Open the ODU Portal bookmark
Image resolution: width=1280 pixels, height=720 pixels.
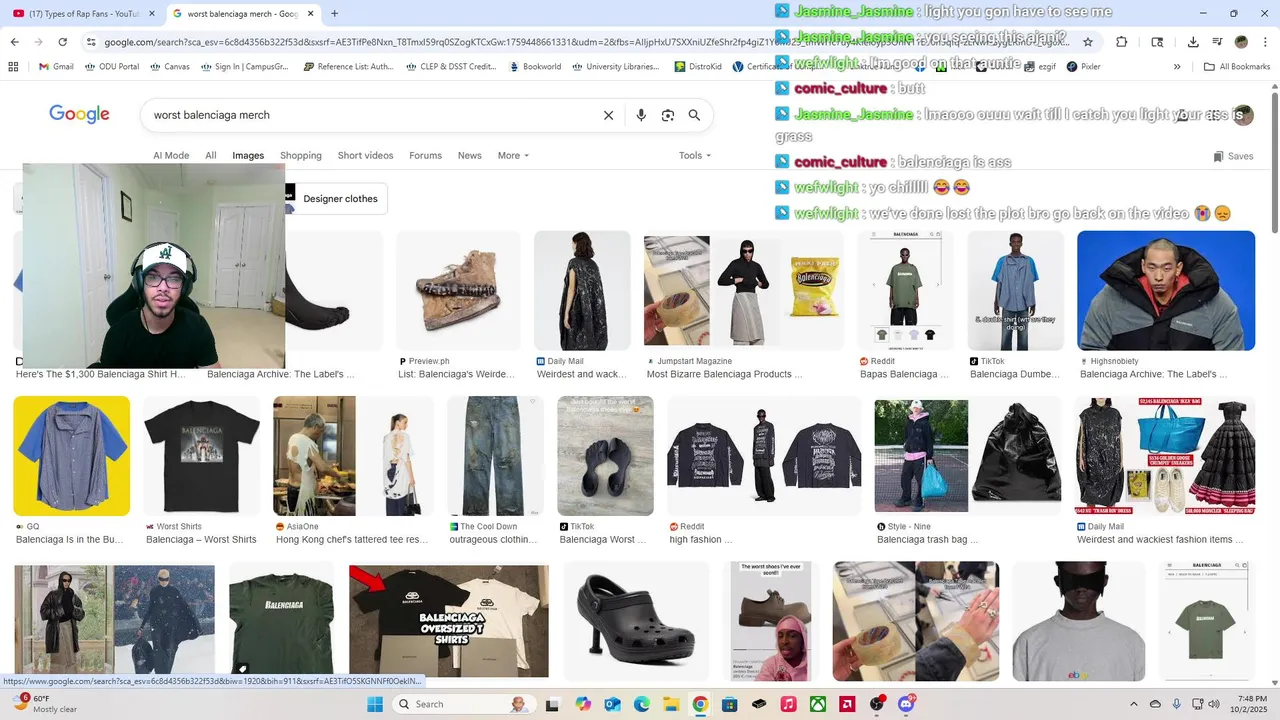click(112, 67)
